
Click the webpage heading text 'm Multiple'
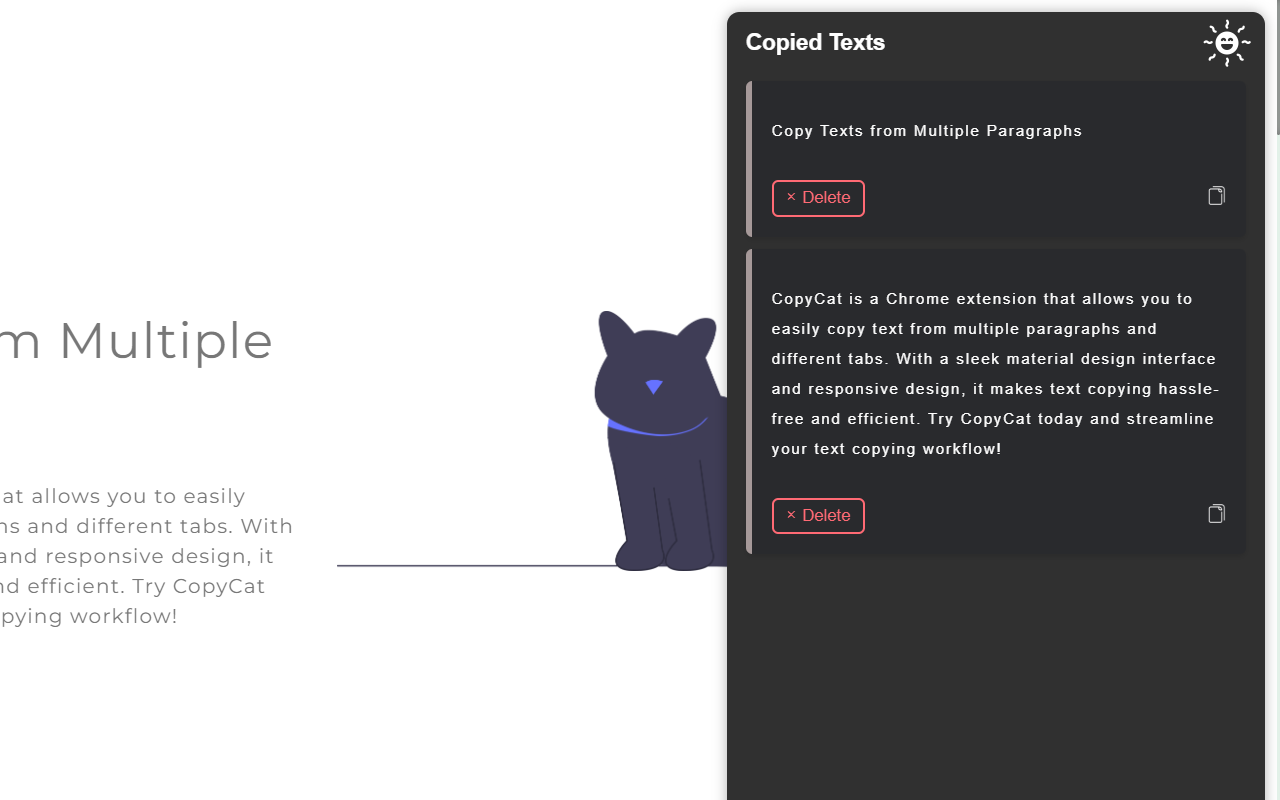tap(137, 341)
